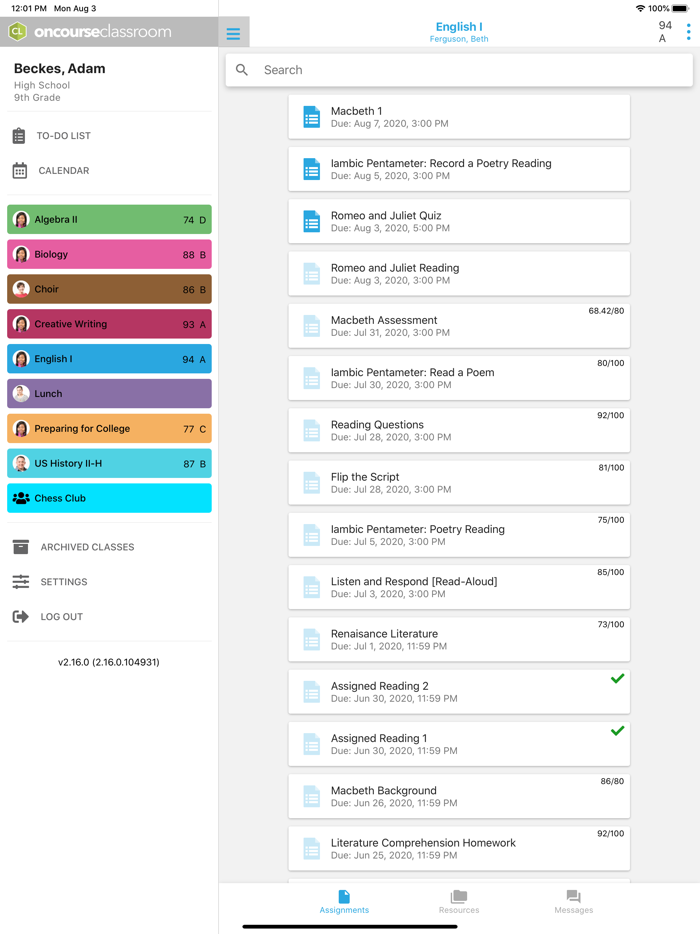Switch to the Messages tab

pyautogui.click(x=573, y=900)
